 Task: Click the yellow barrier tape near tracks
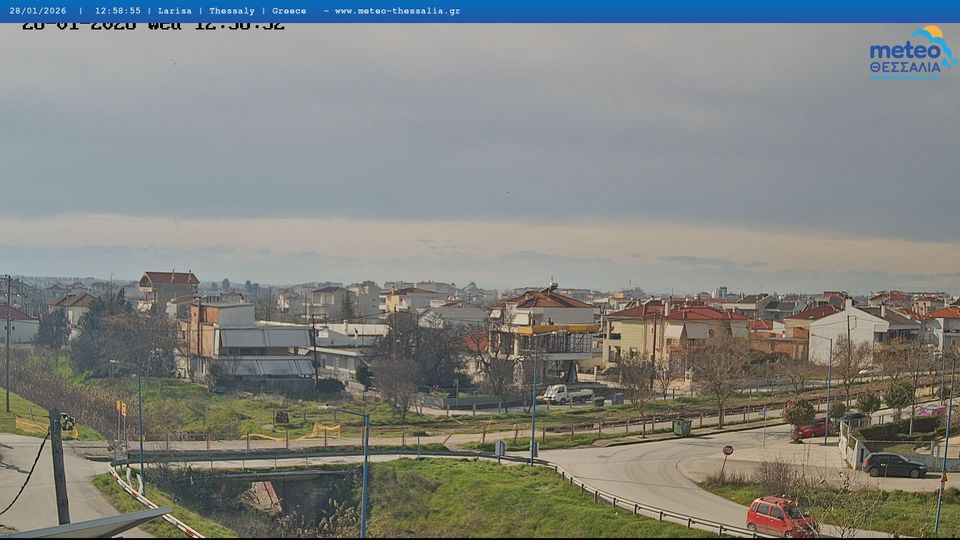click(x=320, y=431)
